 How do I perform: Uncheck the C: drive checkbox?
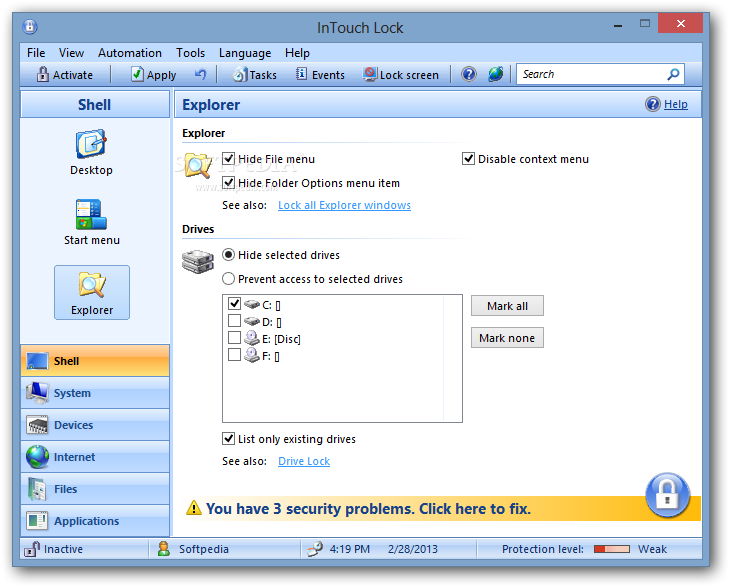(234, 304)
